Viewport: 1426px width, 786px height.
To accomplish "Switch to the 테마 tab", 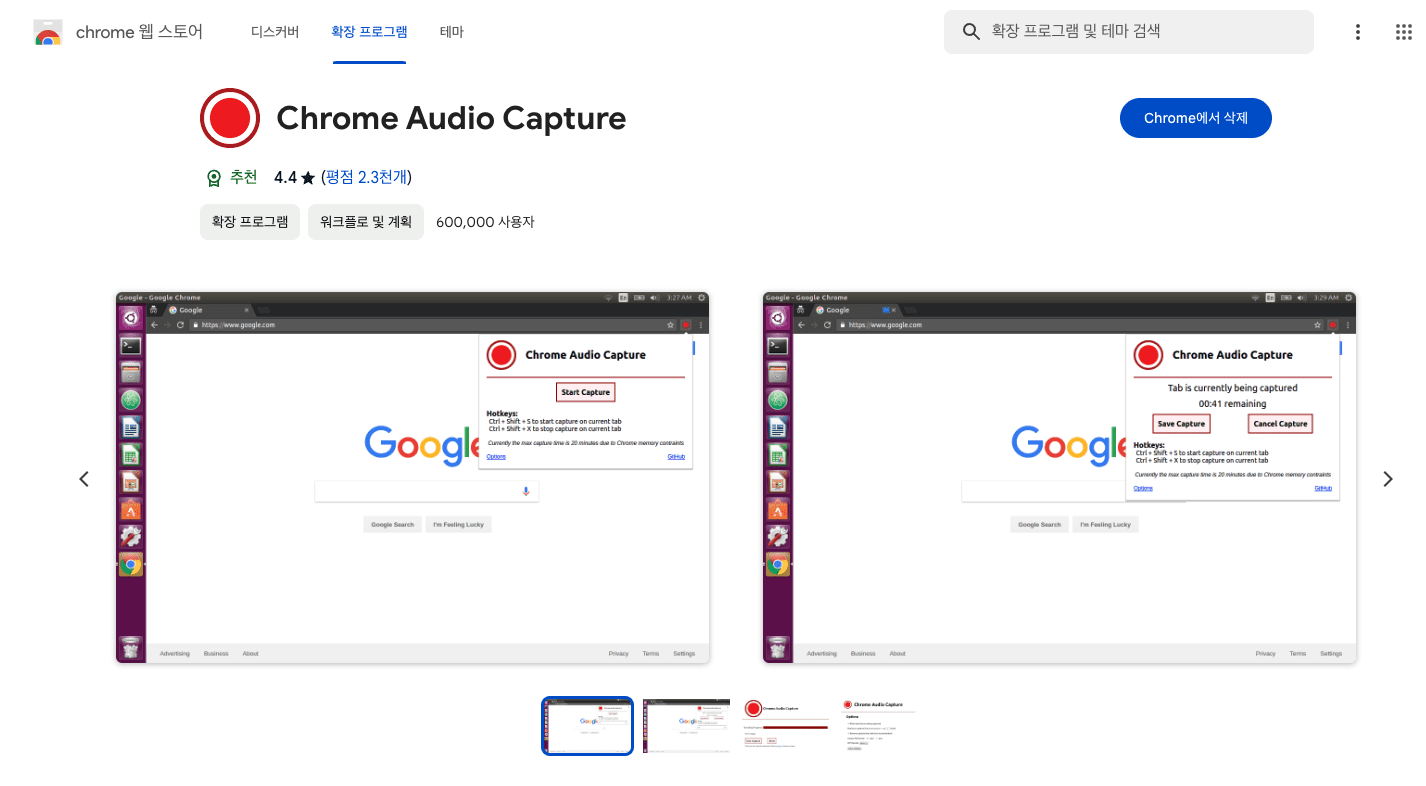I will [452, 32].
